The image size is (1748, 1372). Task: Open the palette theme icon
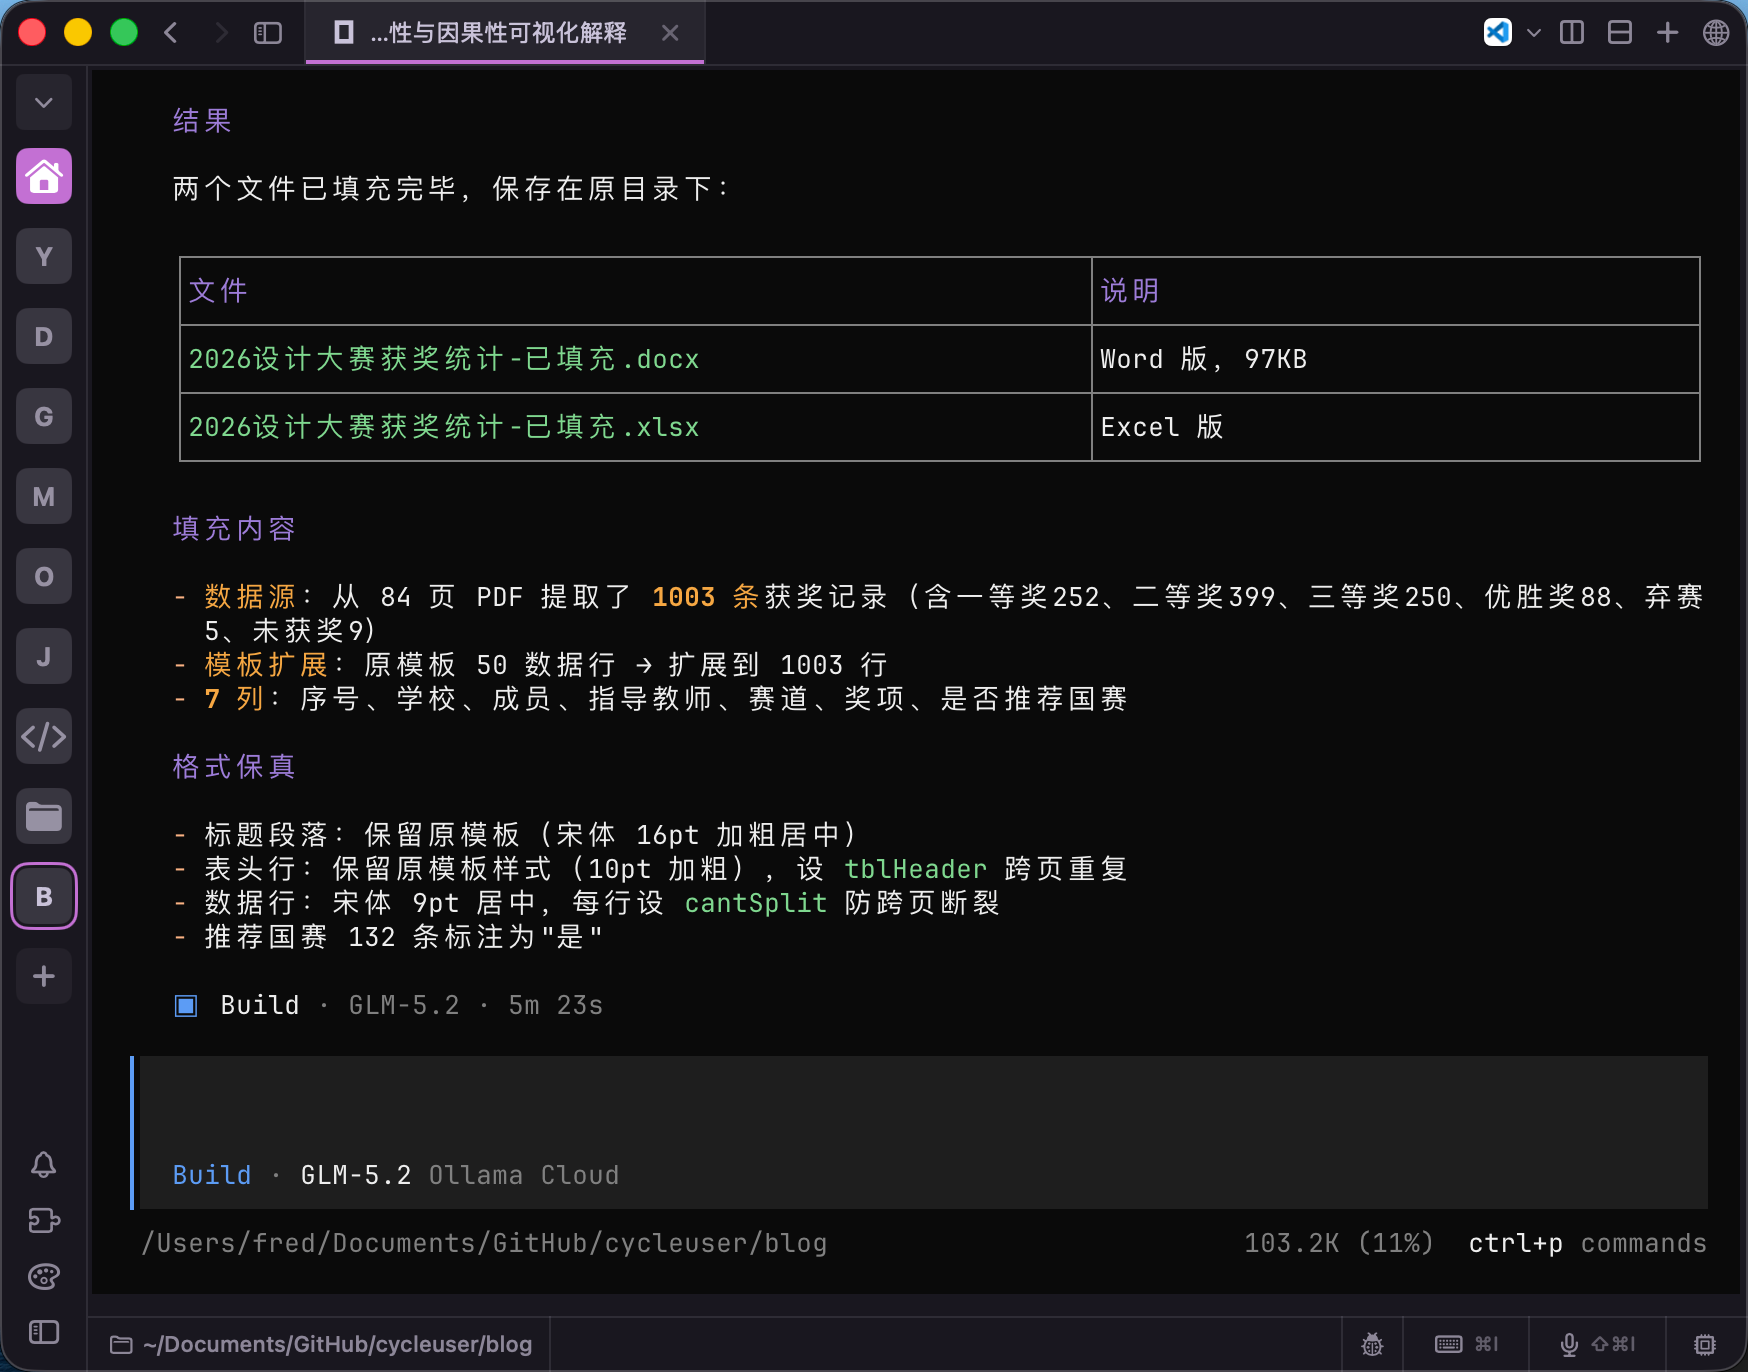pos(43,1276)
